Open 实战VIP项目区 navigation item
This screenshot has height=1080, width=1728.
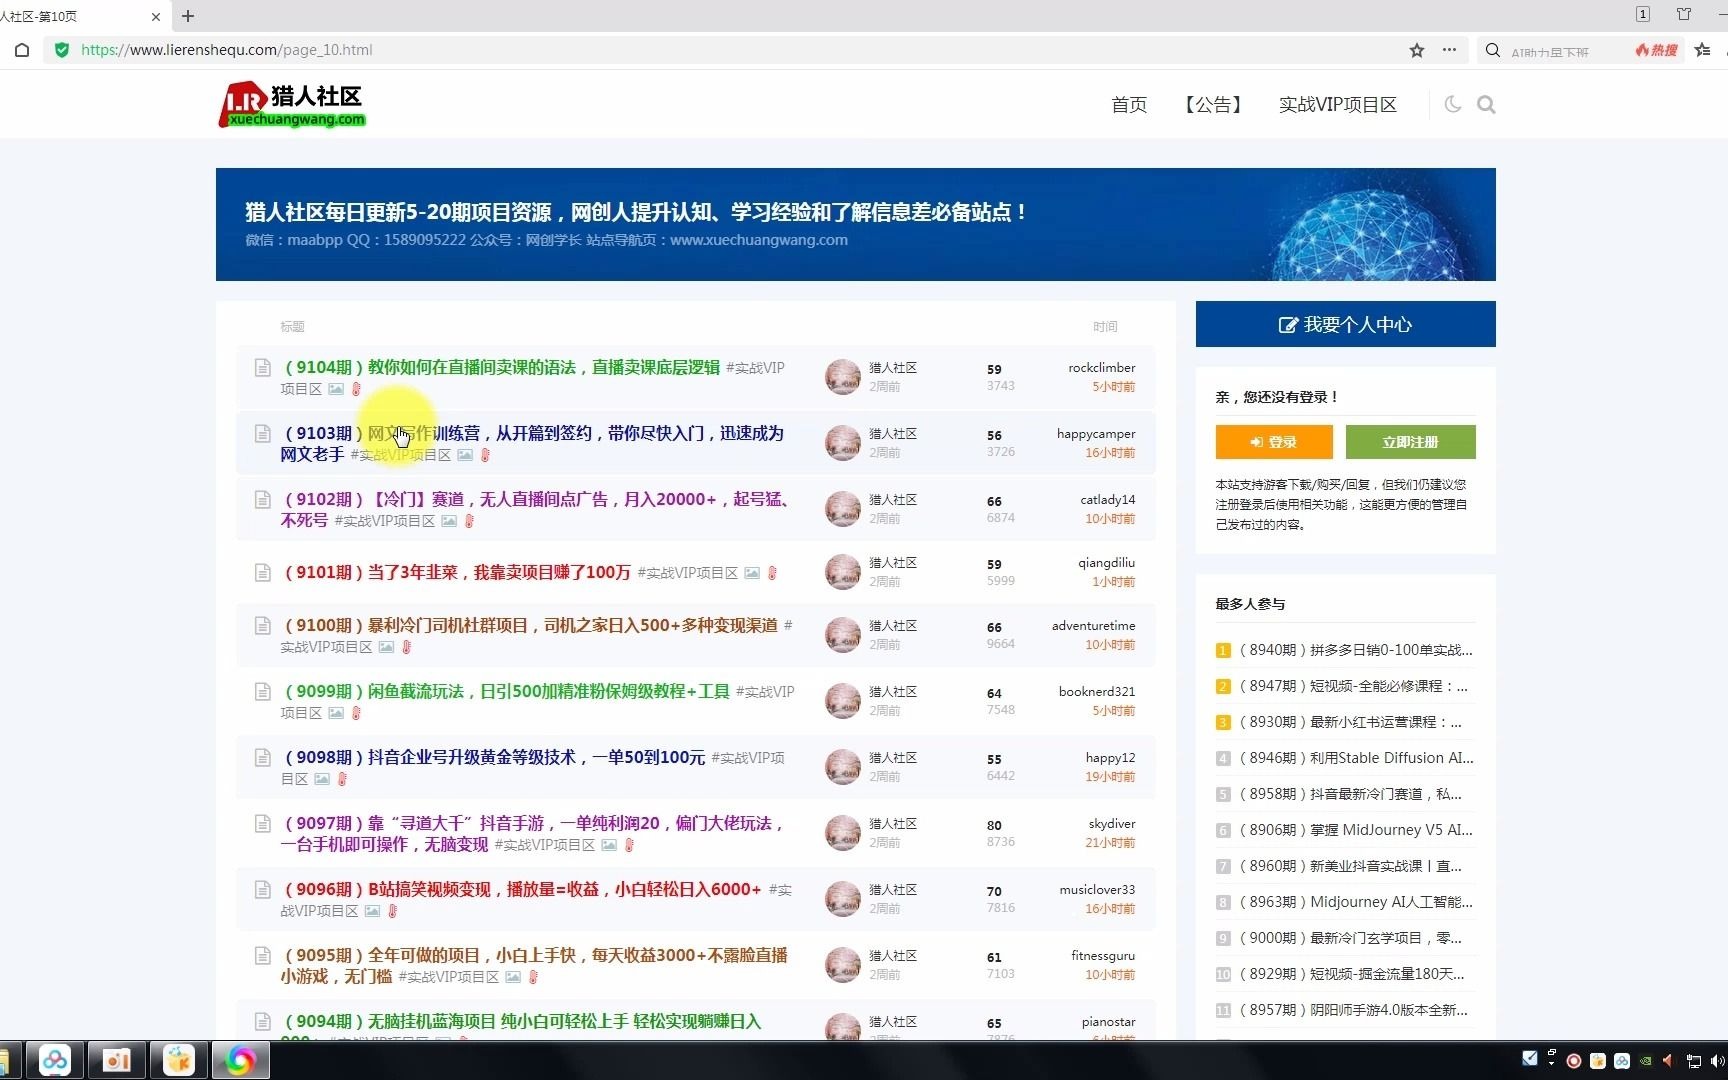tap(1338, 104)
